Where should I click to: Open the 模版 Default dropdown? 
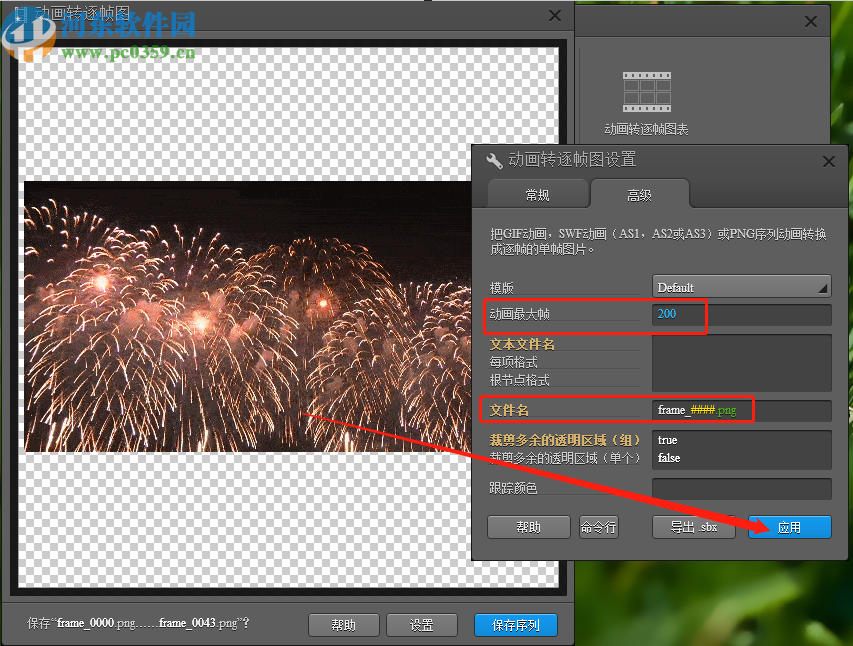(741, 287)
